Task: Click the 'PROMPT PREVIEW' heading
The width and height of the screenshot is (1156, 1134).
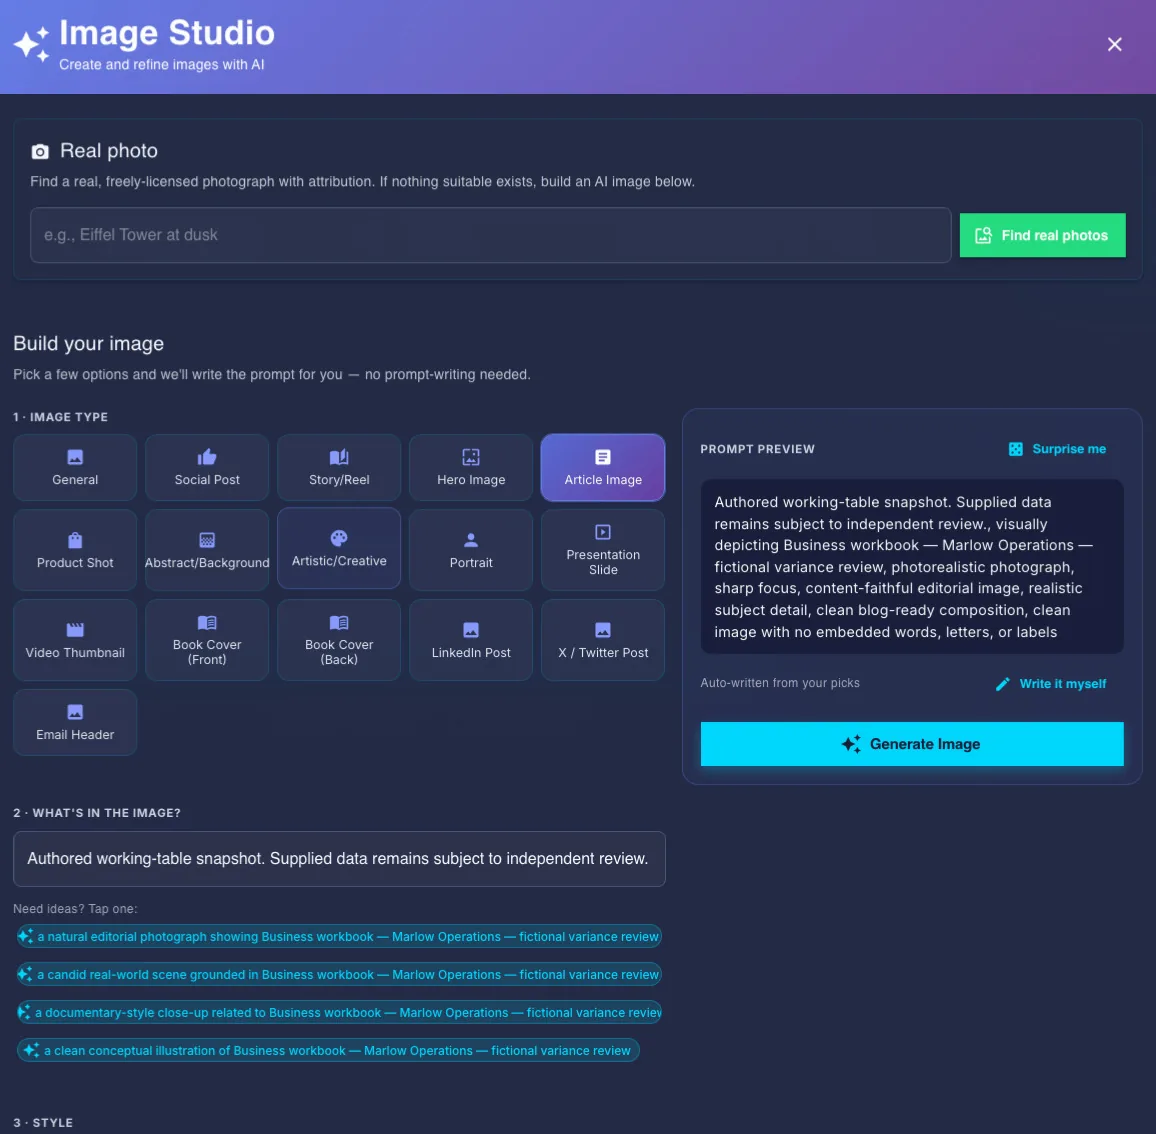Action: pos(757,449)
